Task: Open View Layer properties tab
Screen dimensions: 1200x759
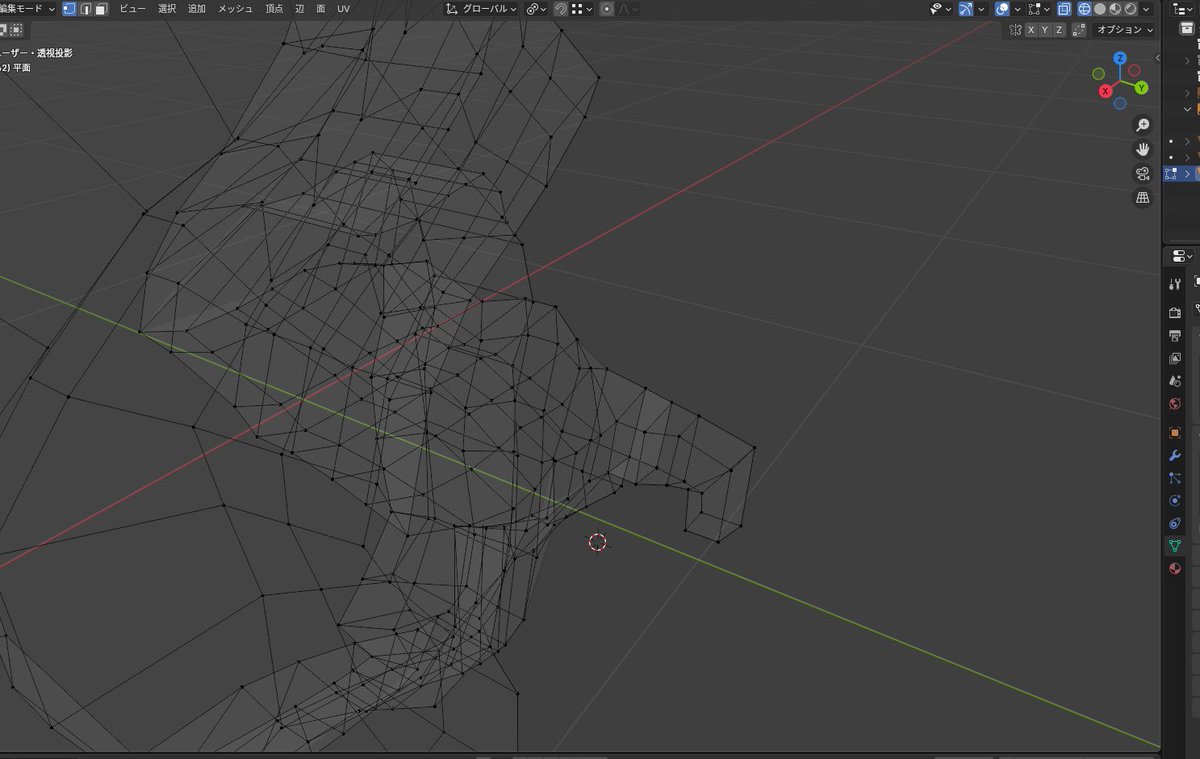Action: [x=1175, y=358]
